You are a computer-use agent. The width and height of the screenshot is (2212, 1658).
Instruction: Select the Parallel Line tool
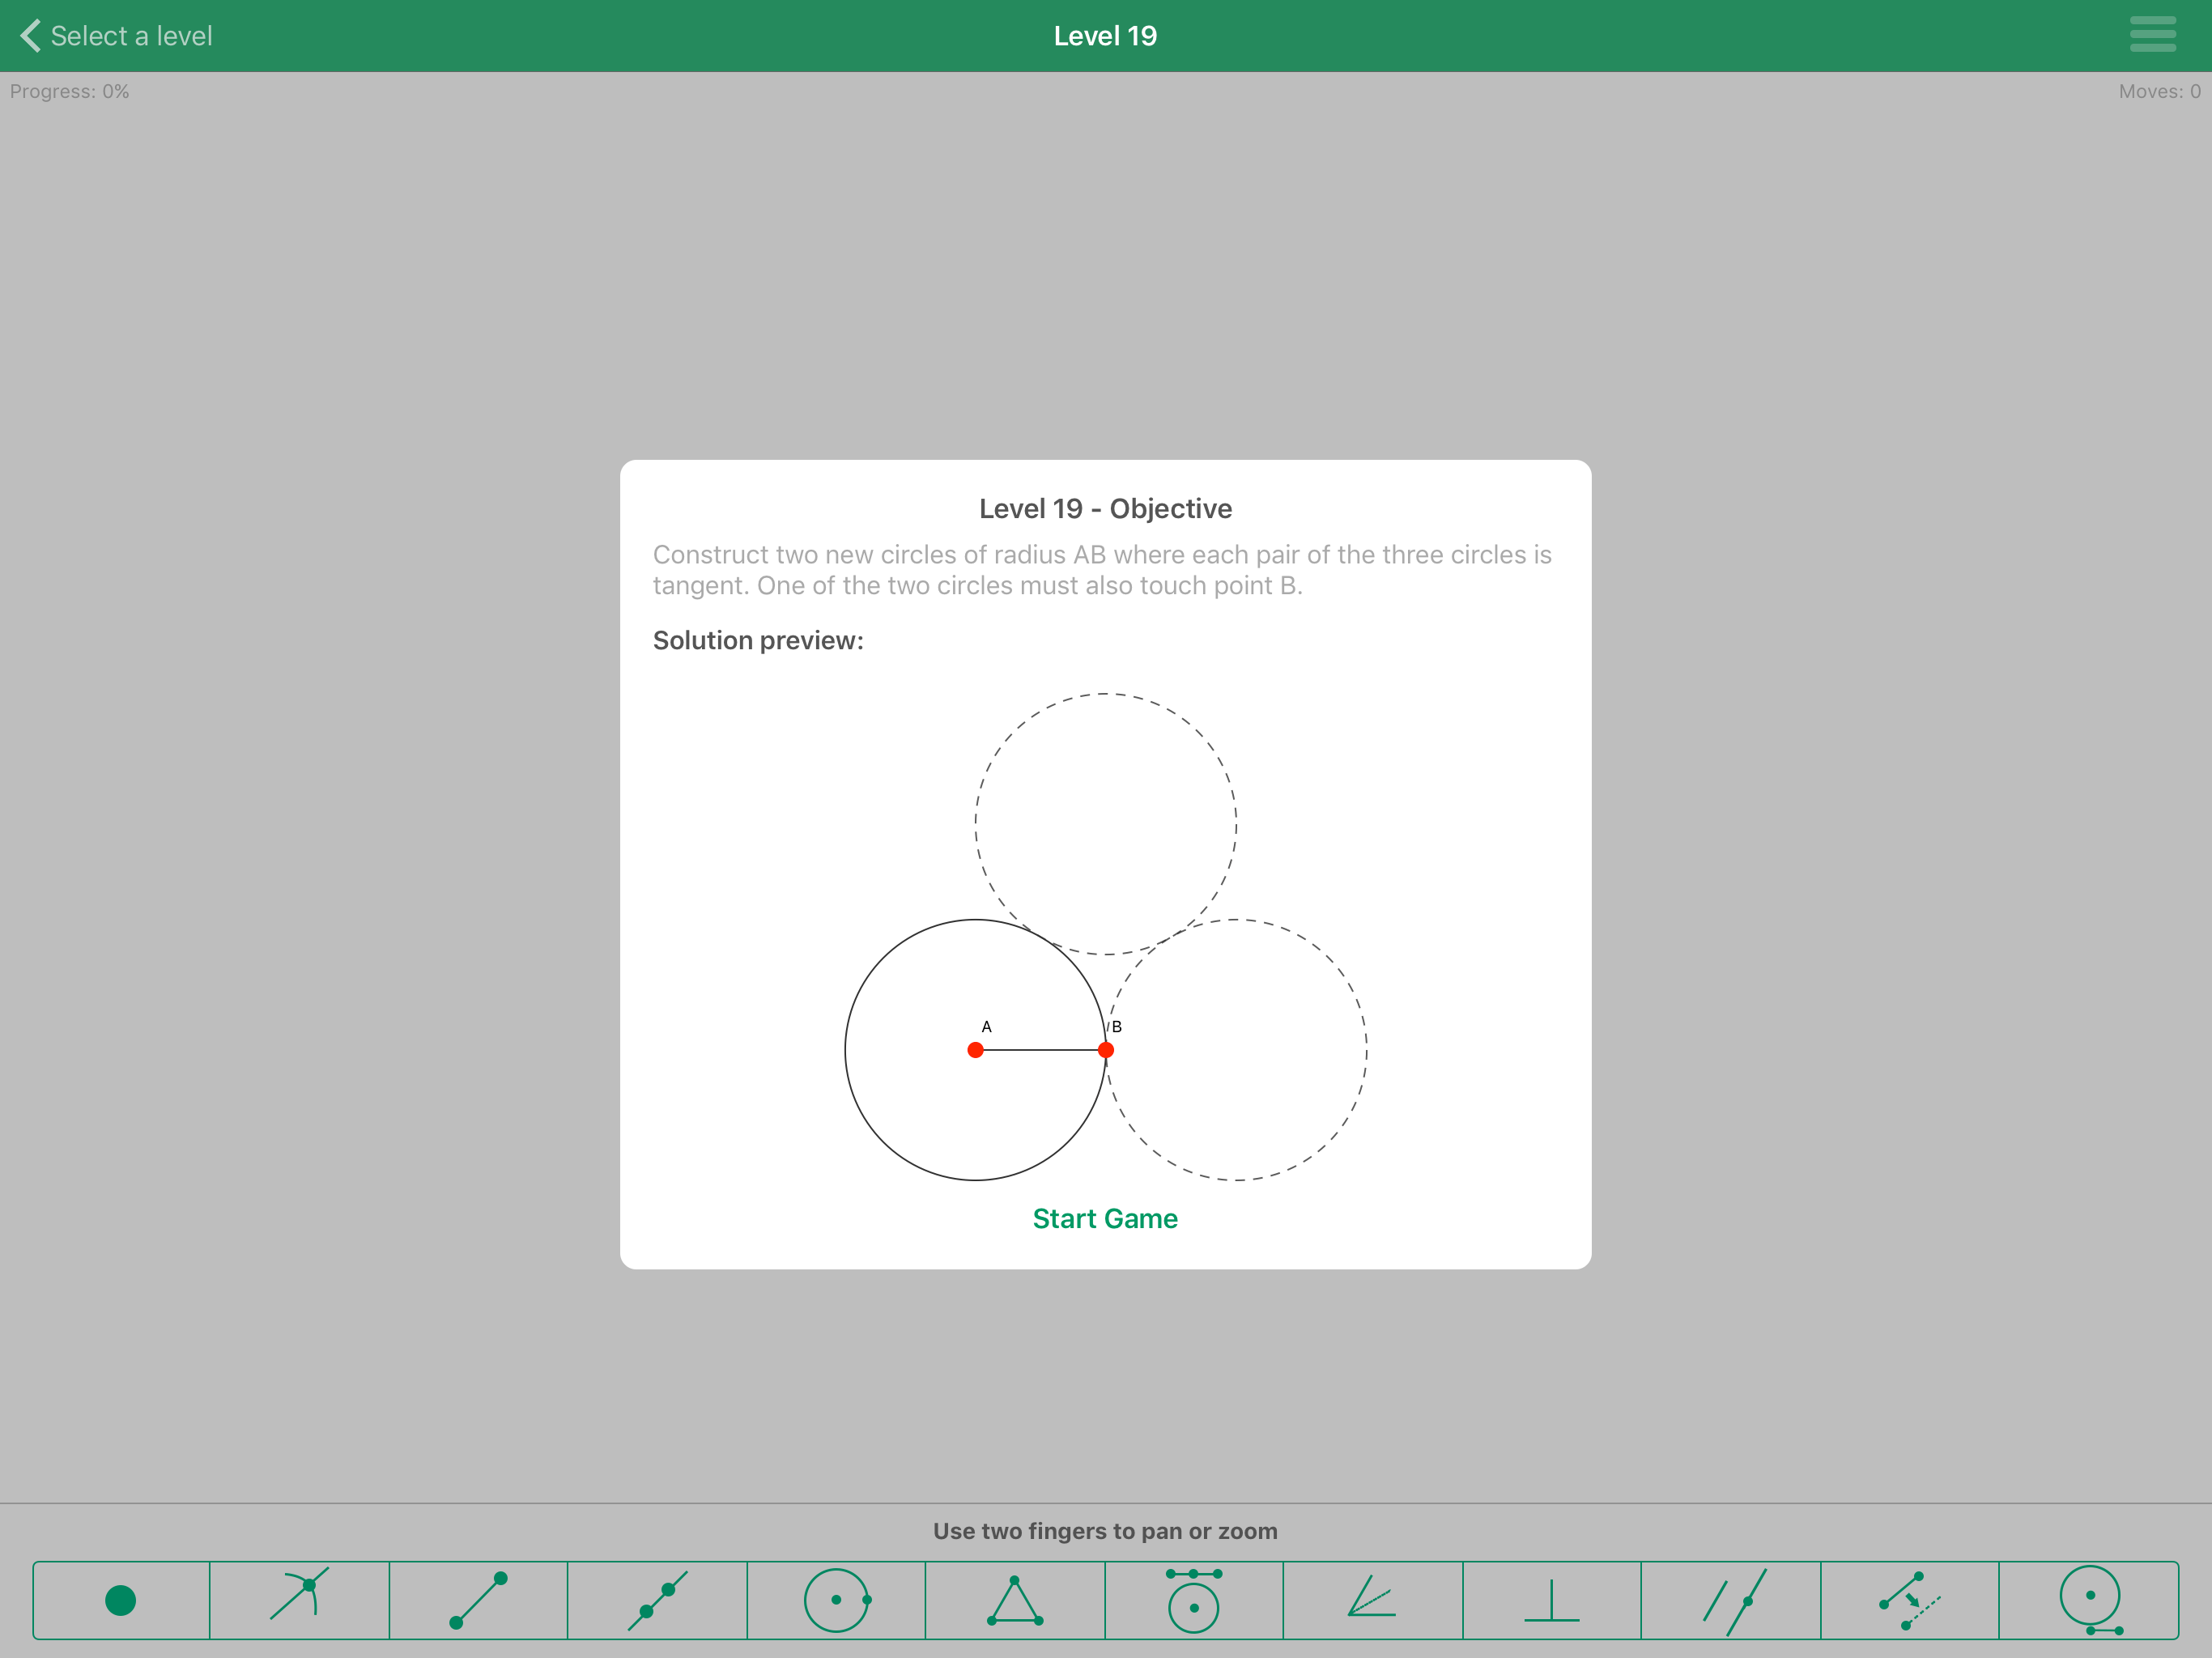[x=1730, y=1600]
